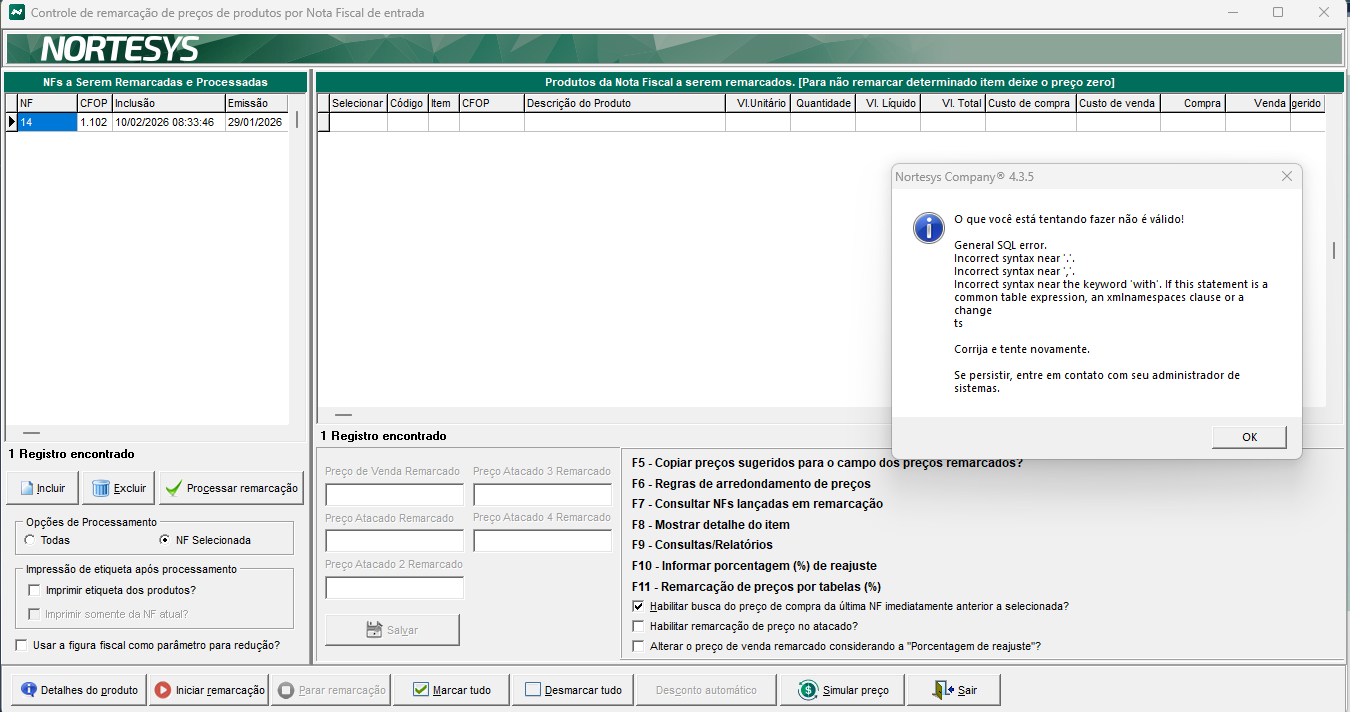Sort by the Inclusão column header
Viewport: 1350px width, 712px height.
[167, 103]
